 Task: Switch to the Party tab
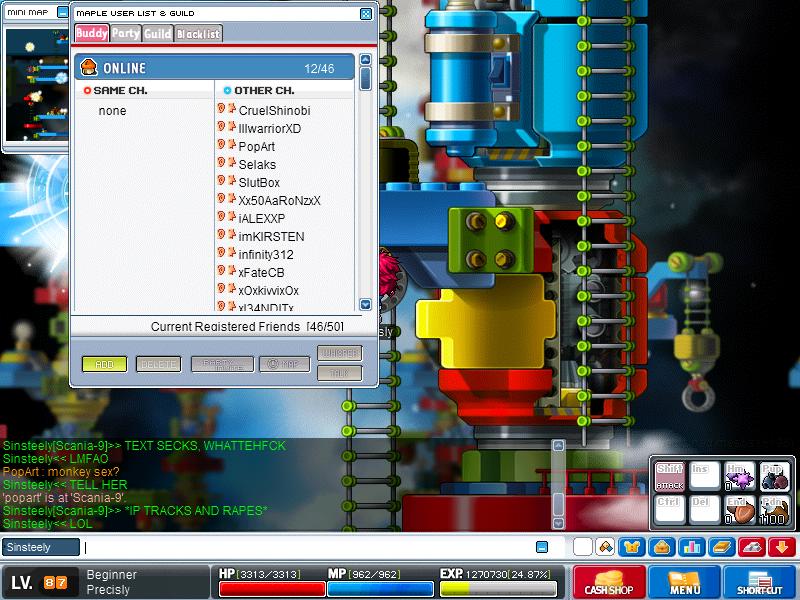click(x=126, y=33)
